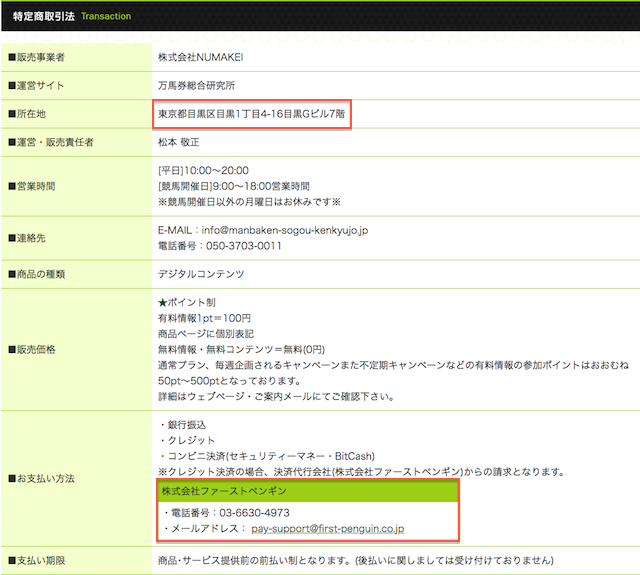This screenshot has width=640, height=575.
Task: Select payment method ・クレジット
Action: coord(186,440)
